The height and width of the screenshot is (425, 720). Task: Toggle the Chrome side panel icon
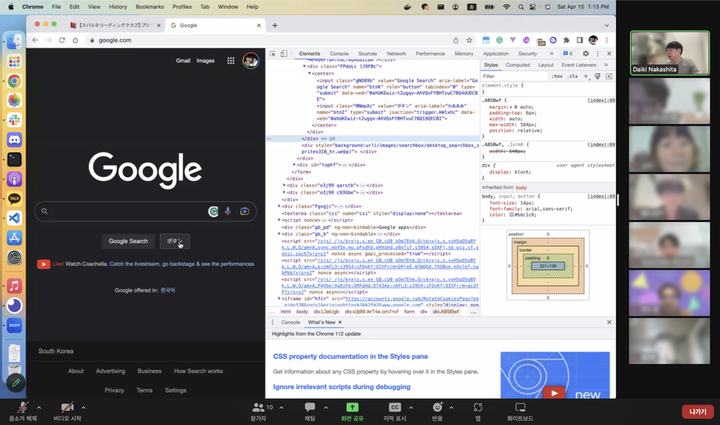pyautogui.click(x=579, y=40)
